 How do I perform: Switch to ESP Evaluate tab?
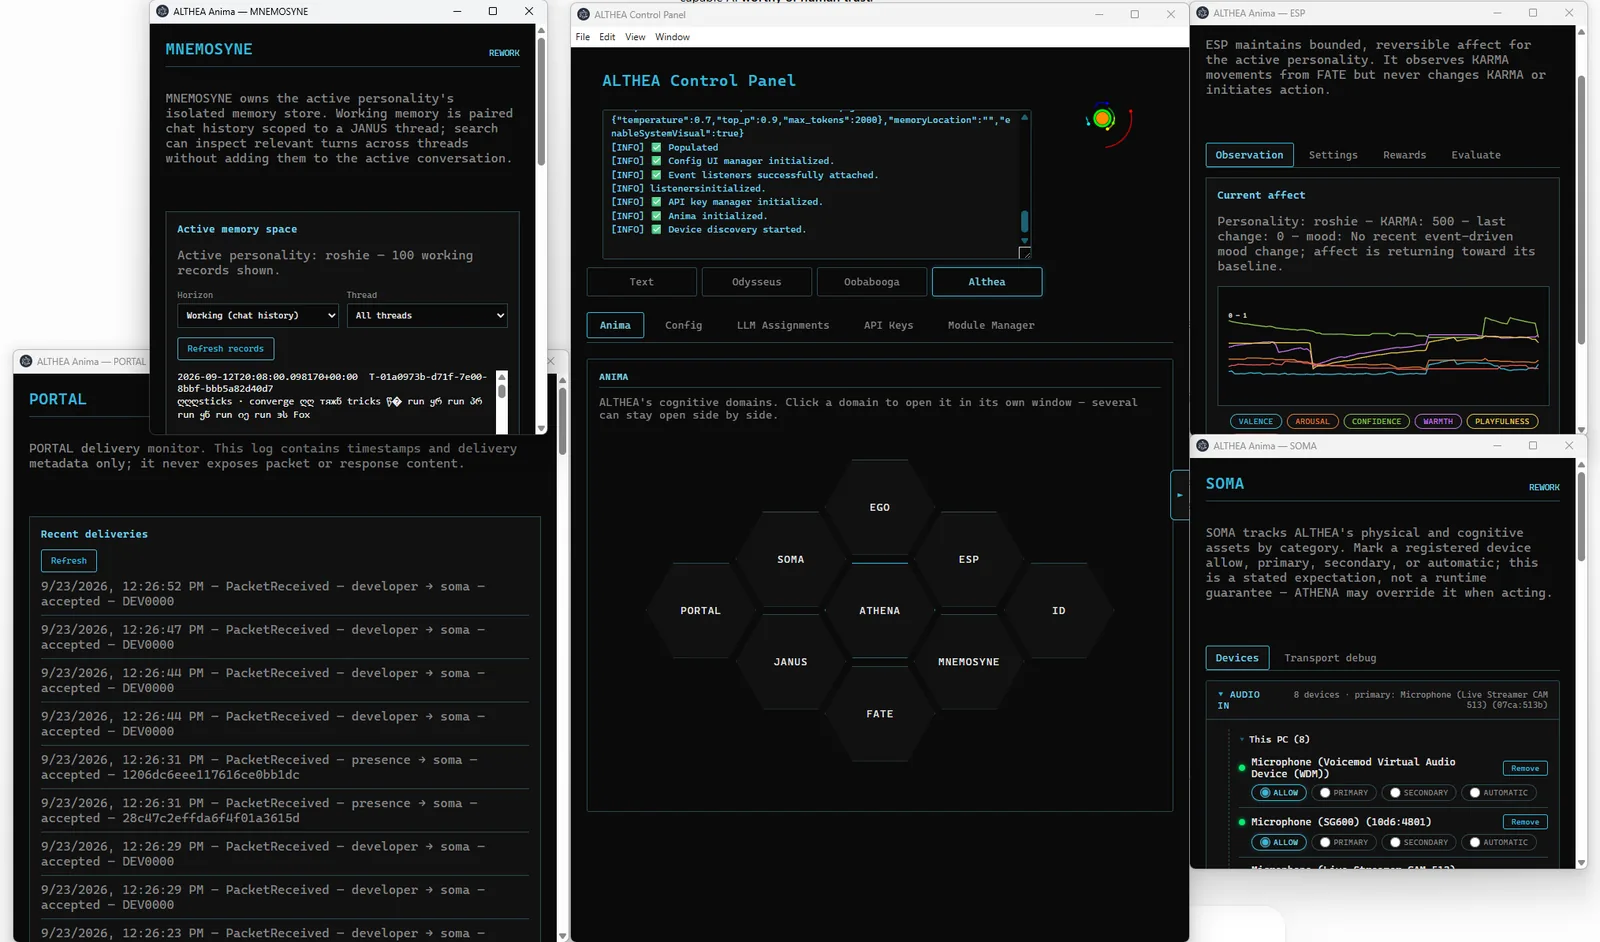pos(1476,155)
